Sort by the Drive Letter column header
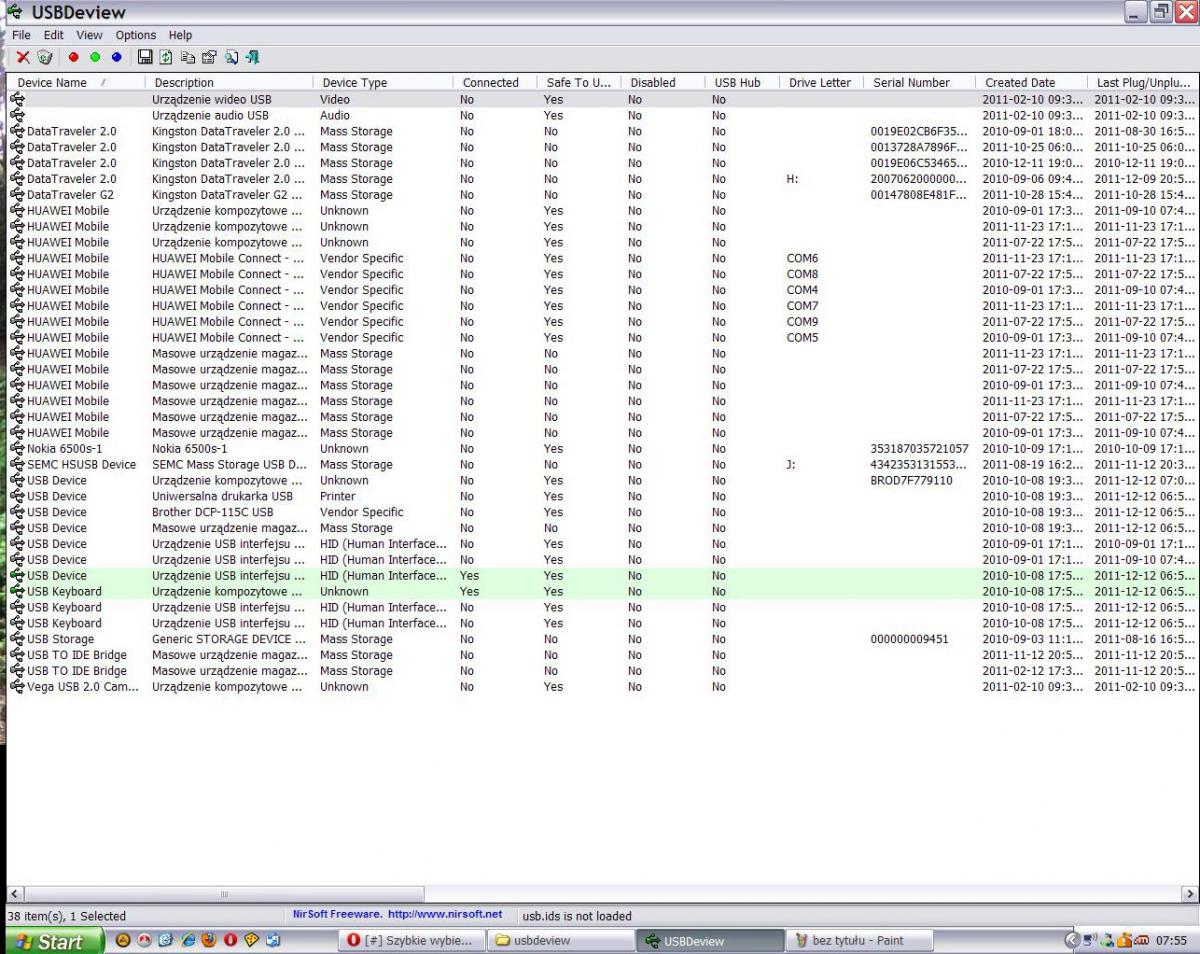Image resolution: width=1200 pixels, height=954 pixels. click(x=822, y=83)
